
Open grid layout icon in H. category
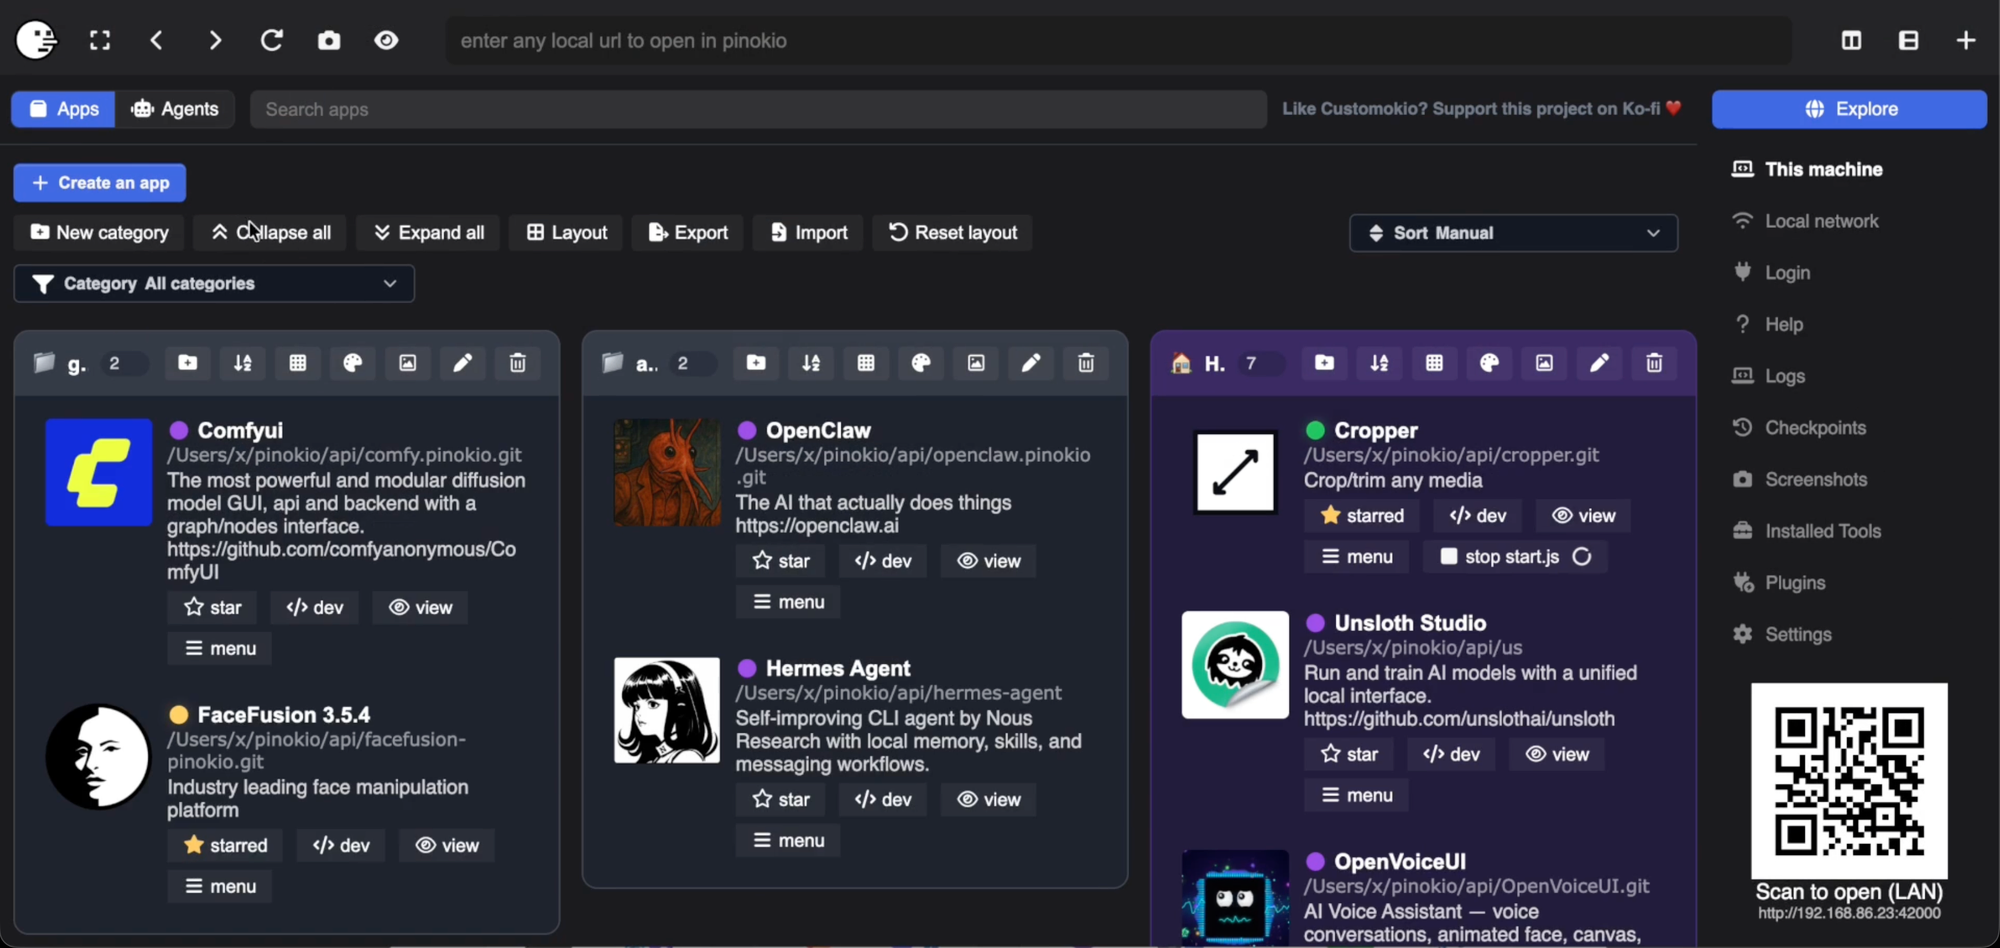(x=1434, y=363)
